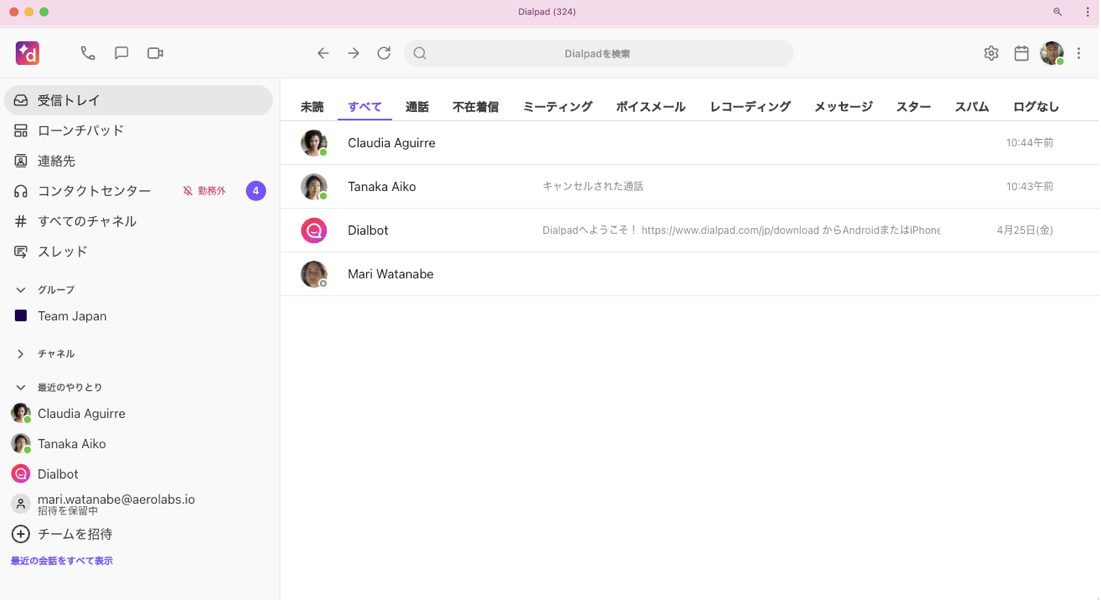Click Claudia Aguirre avatar in inbox list

tap(314, 143)
